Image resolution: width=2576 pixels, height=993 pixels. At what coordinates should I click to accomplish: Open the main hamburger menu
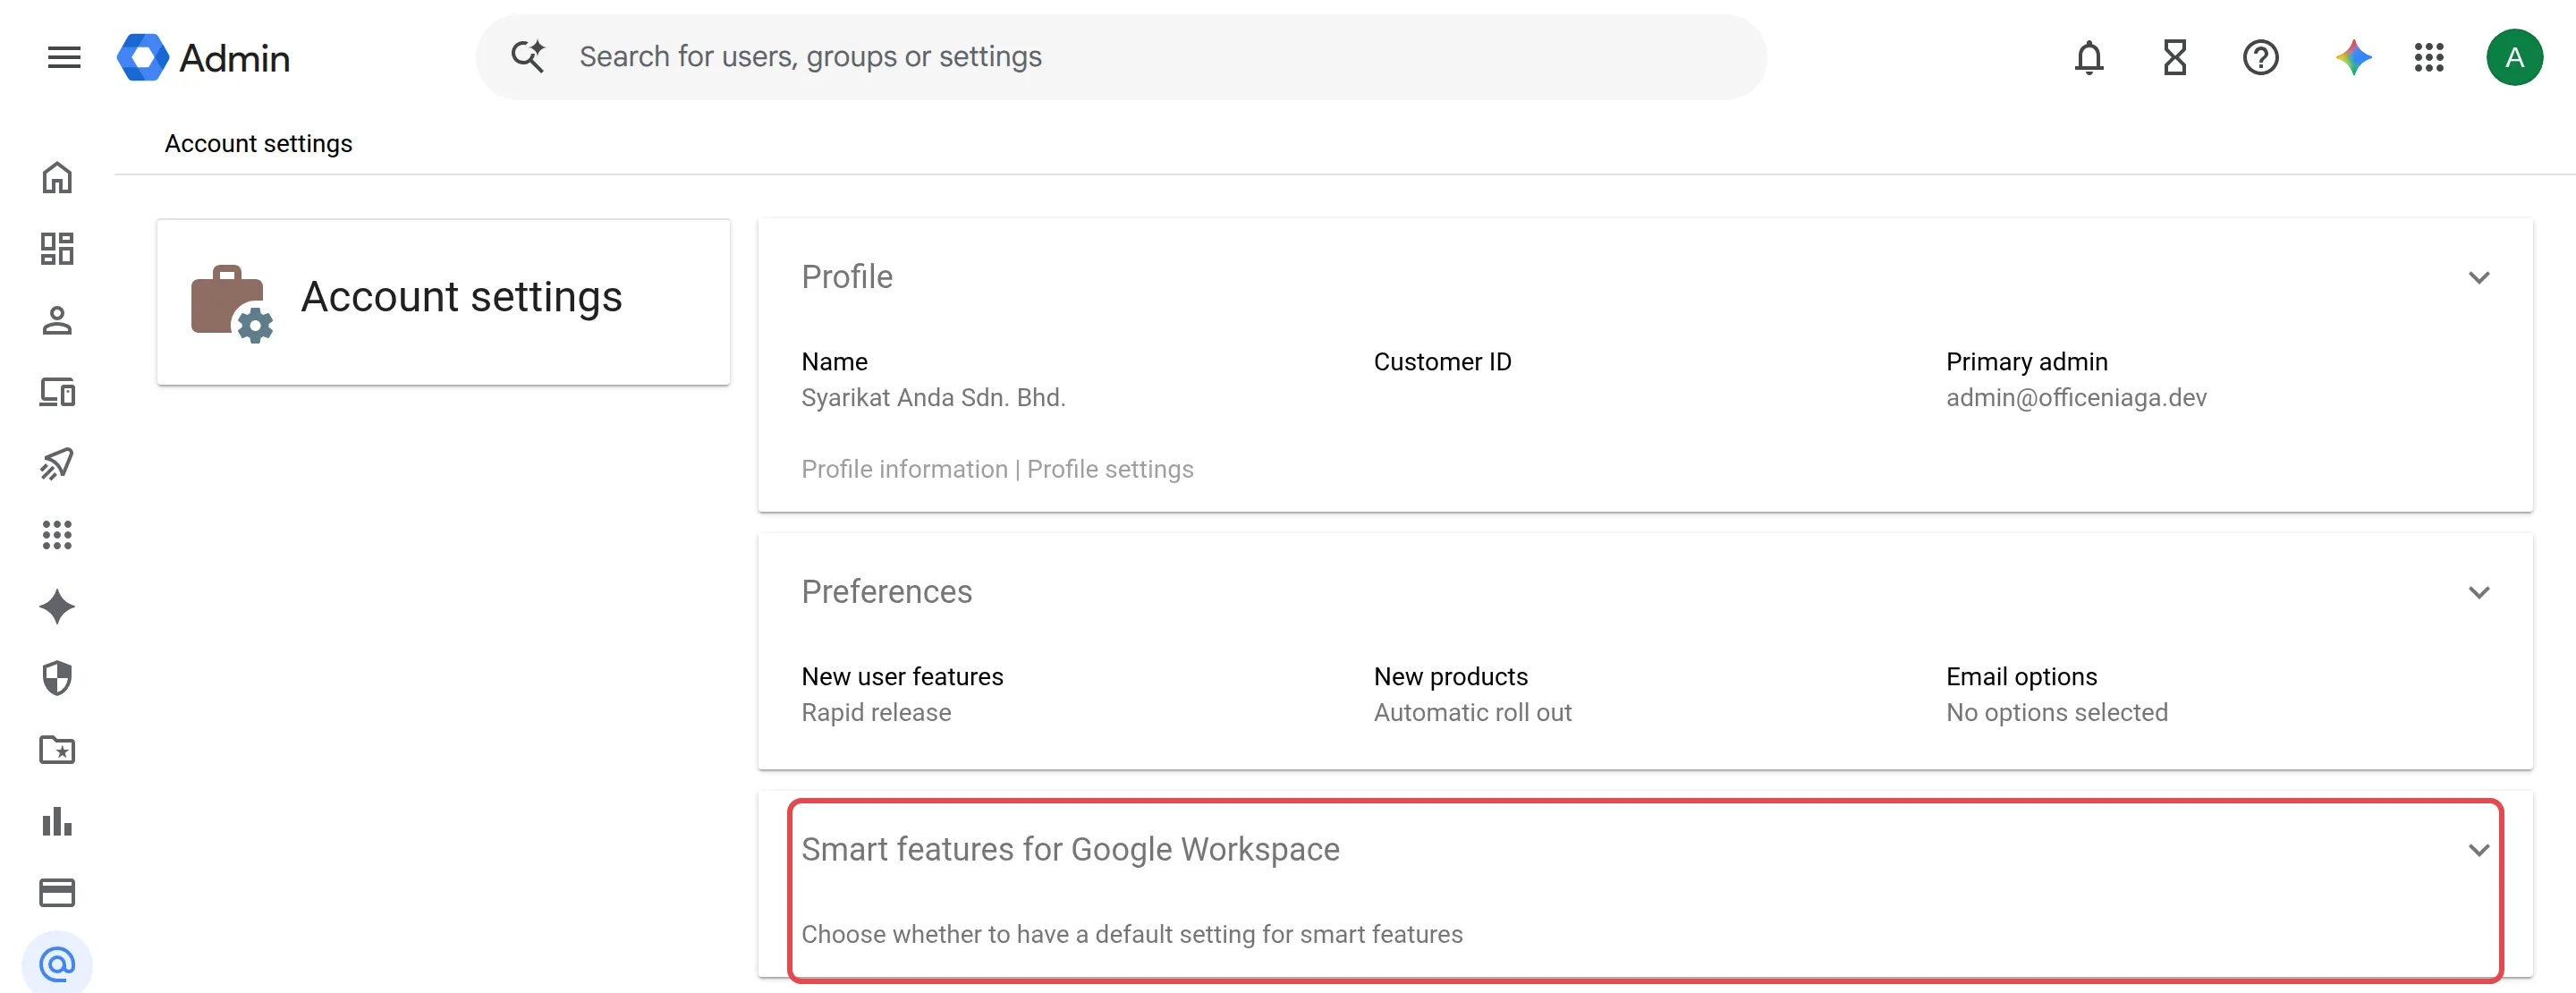[64, 57]
